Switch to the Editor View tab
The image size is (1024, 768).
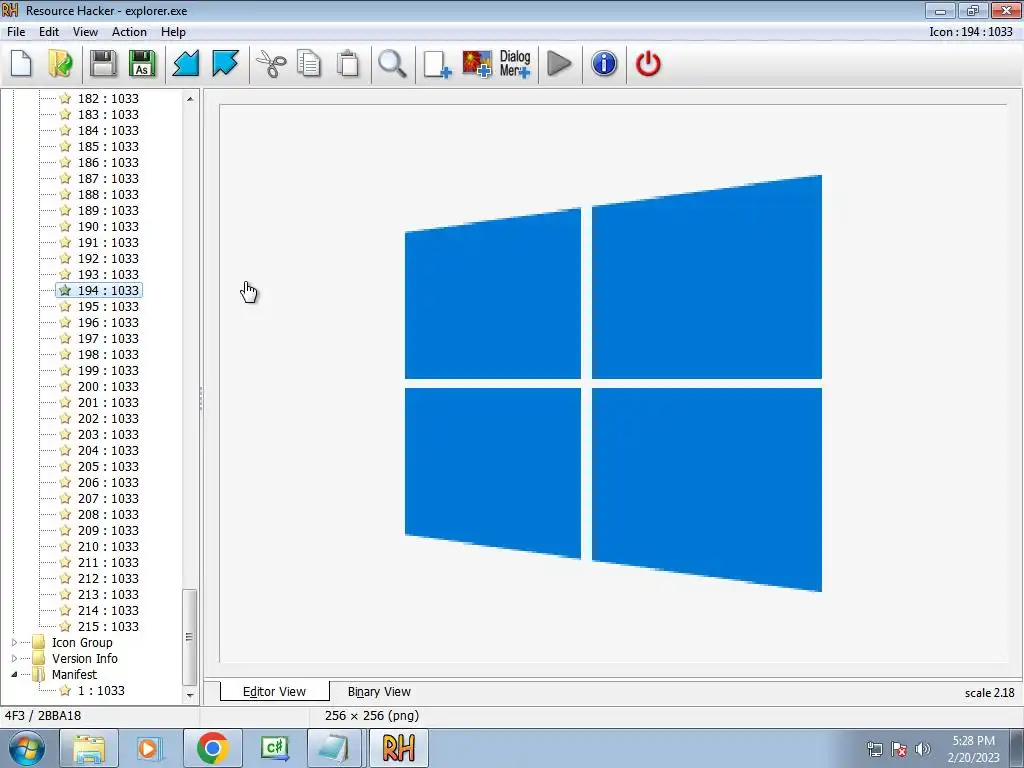tap(274, 692)
